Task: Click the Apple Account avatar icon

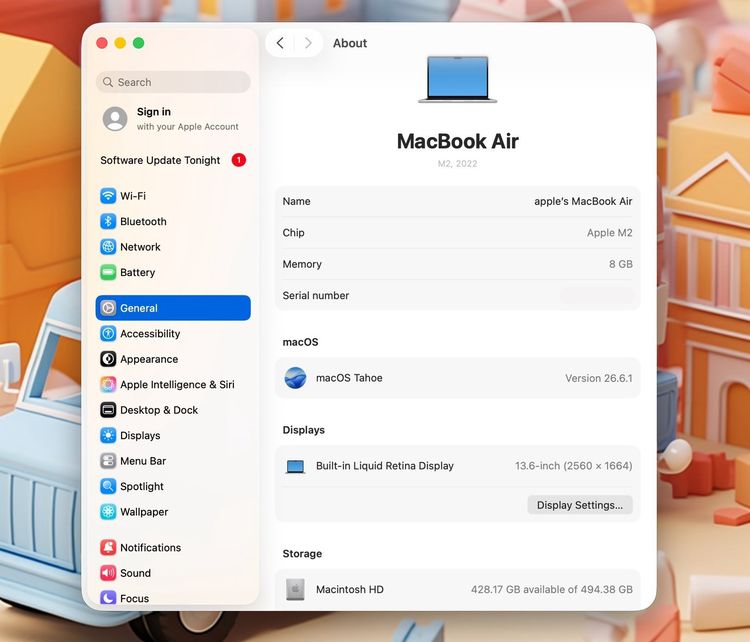Action: coord(115,119)
